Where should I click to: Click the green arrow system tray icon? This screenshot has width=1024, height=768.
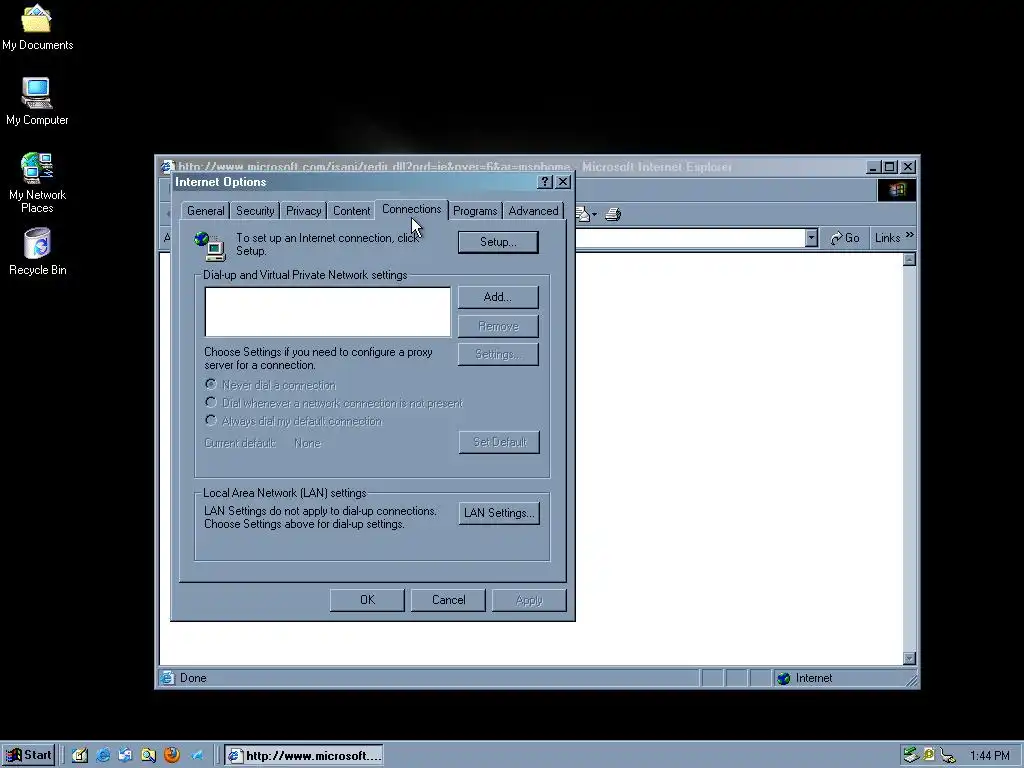coord(911,755)
